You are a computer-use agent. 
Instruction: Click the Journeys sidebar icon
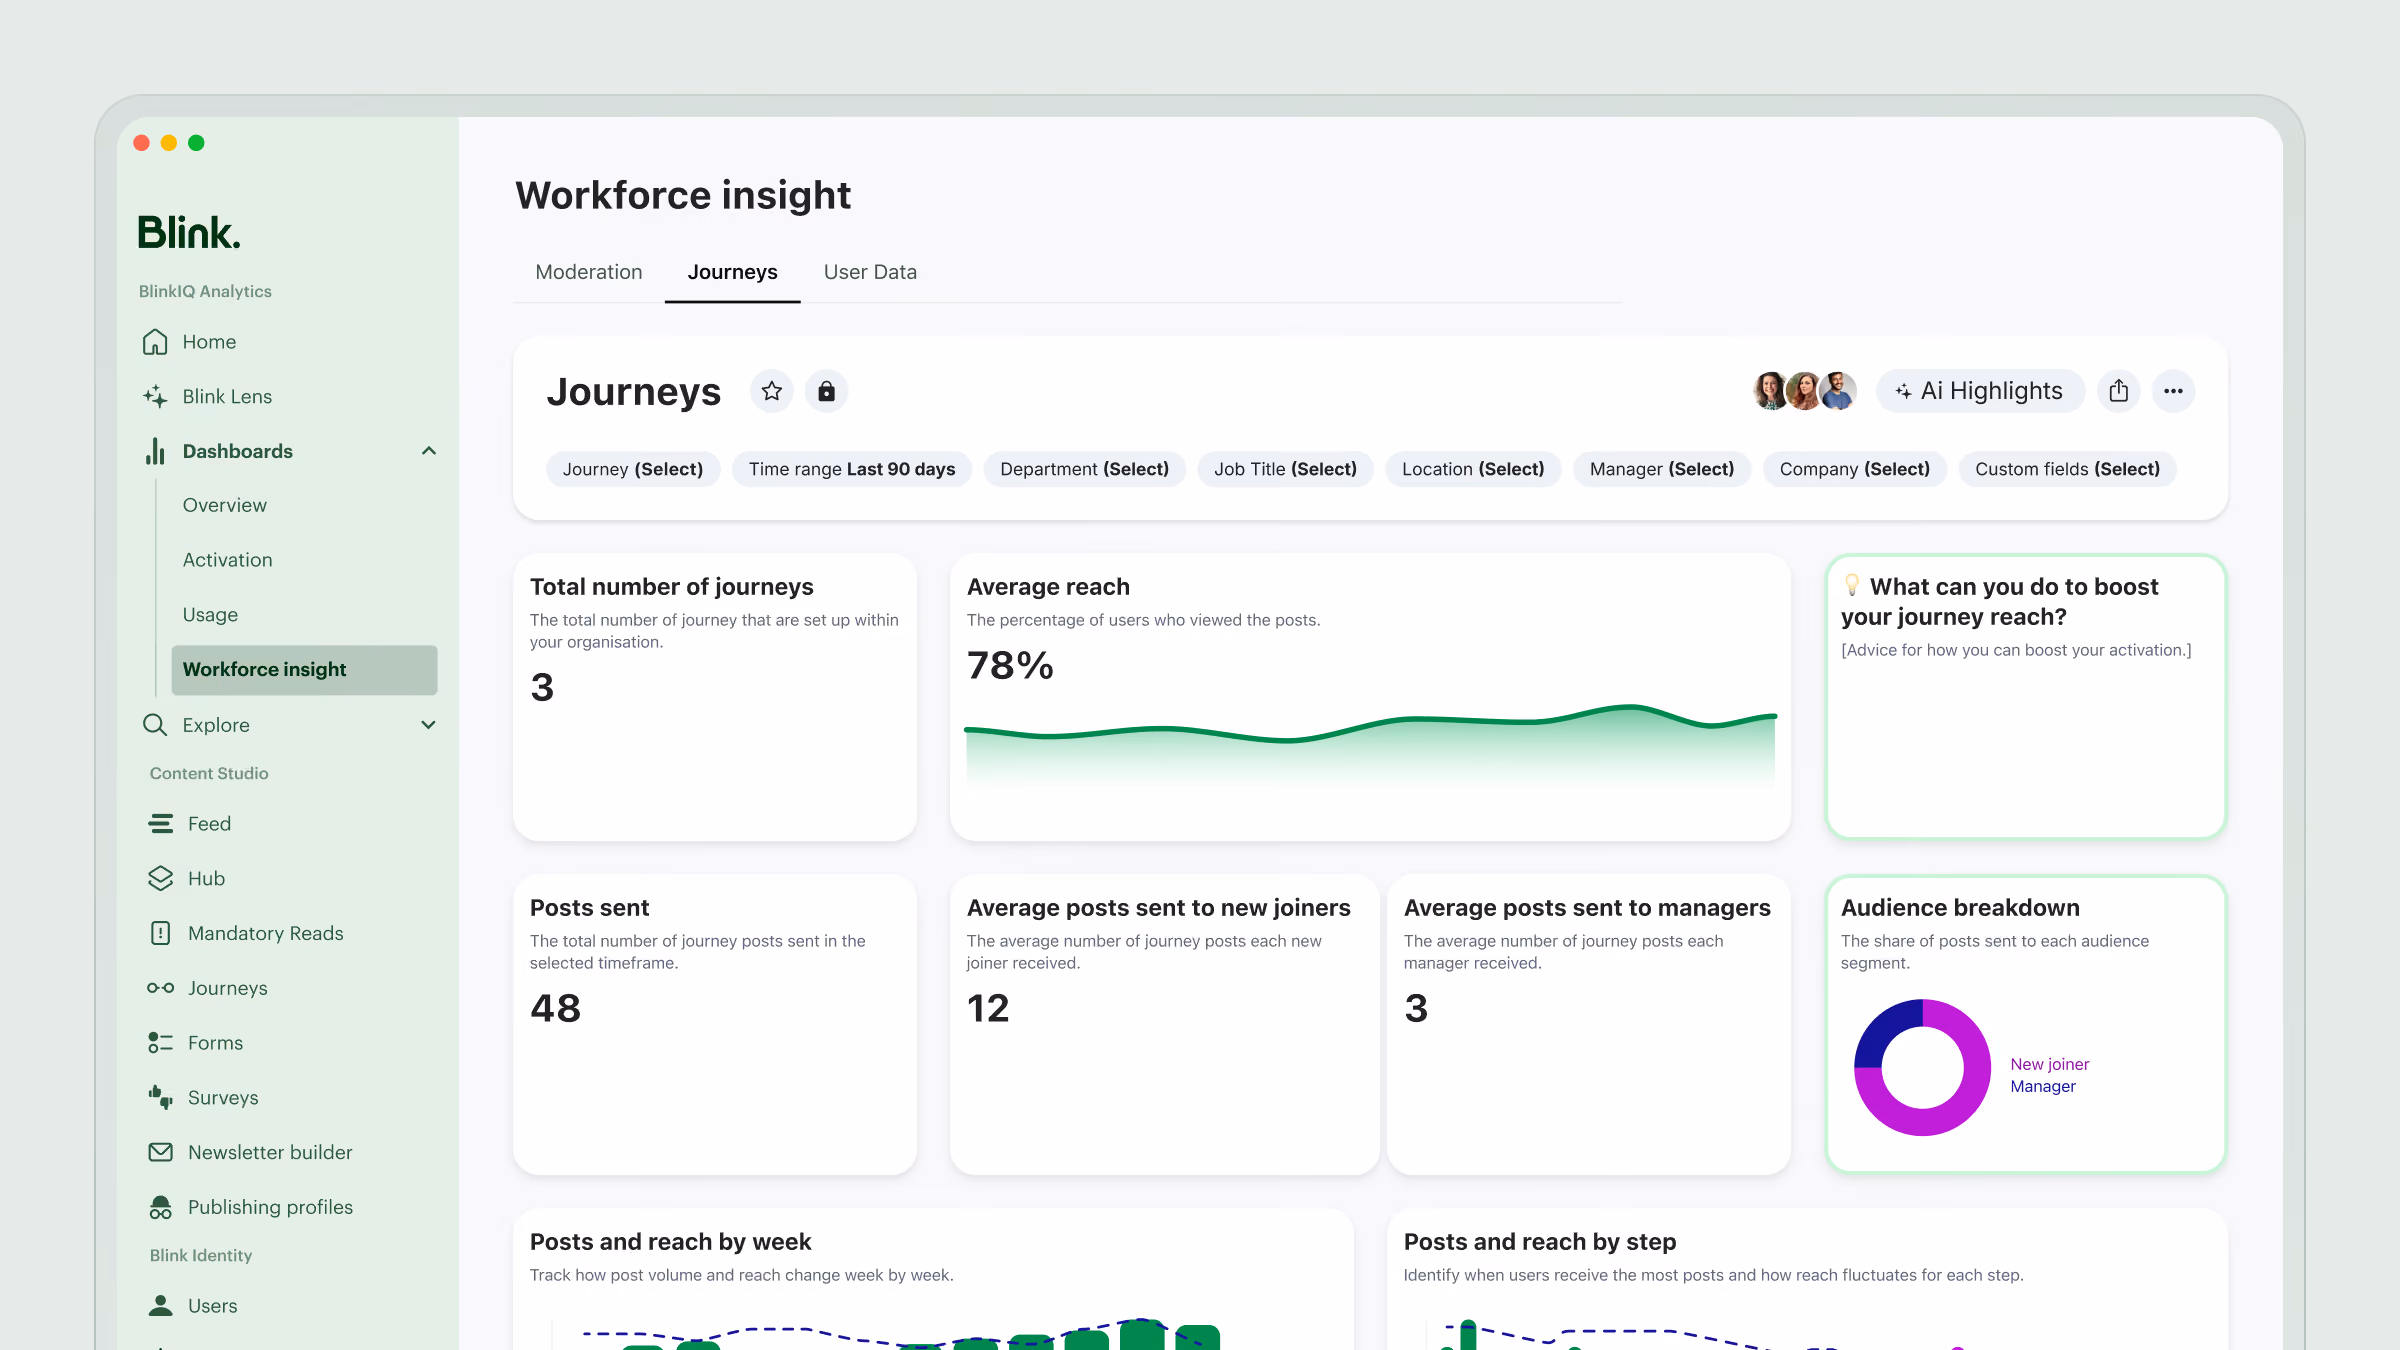pos(160,988)
